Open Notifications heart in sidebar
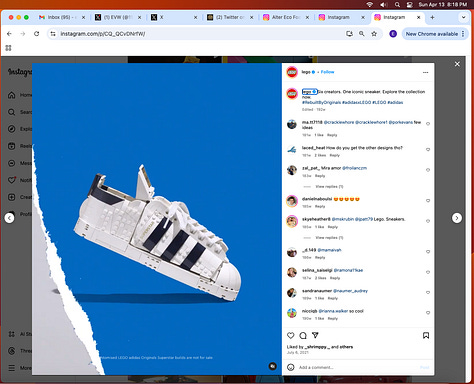The height and width of the screenshot is (384, 474). (12, 180)
